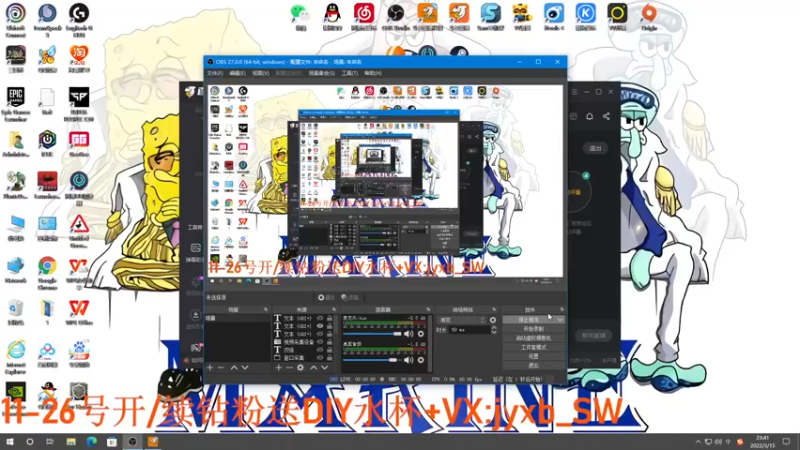Open the 场景集合(S) menu
This screenshot has height=450, width=800.
[321, 73]
